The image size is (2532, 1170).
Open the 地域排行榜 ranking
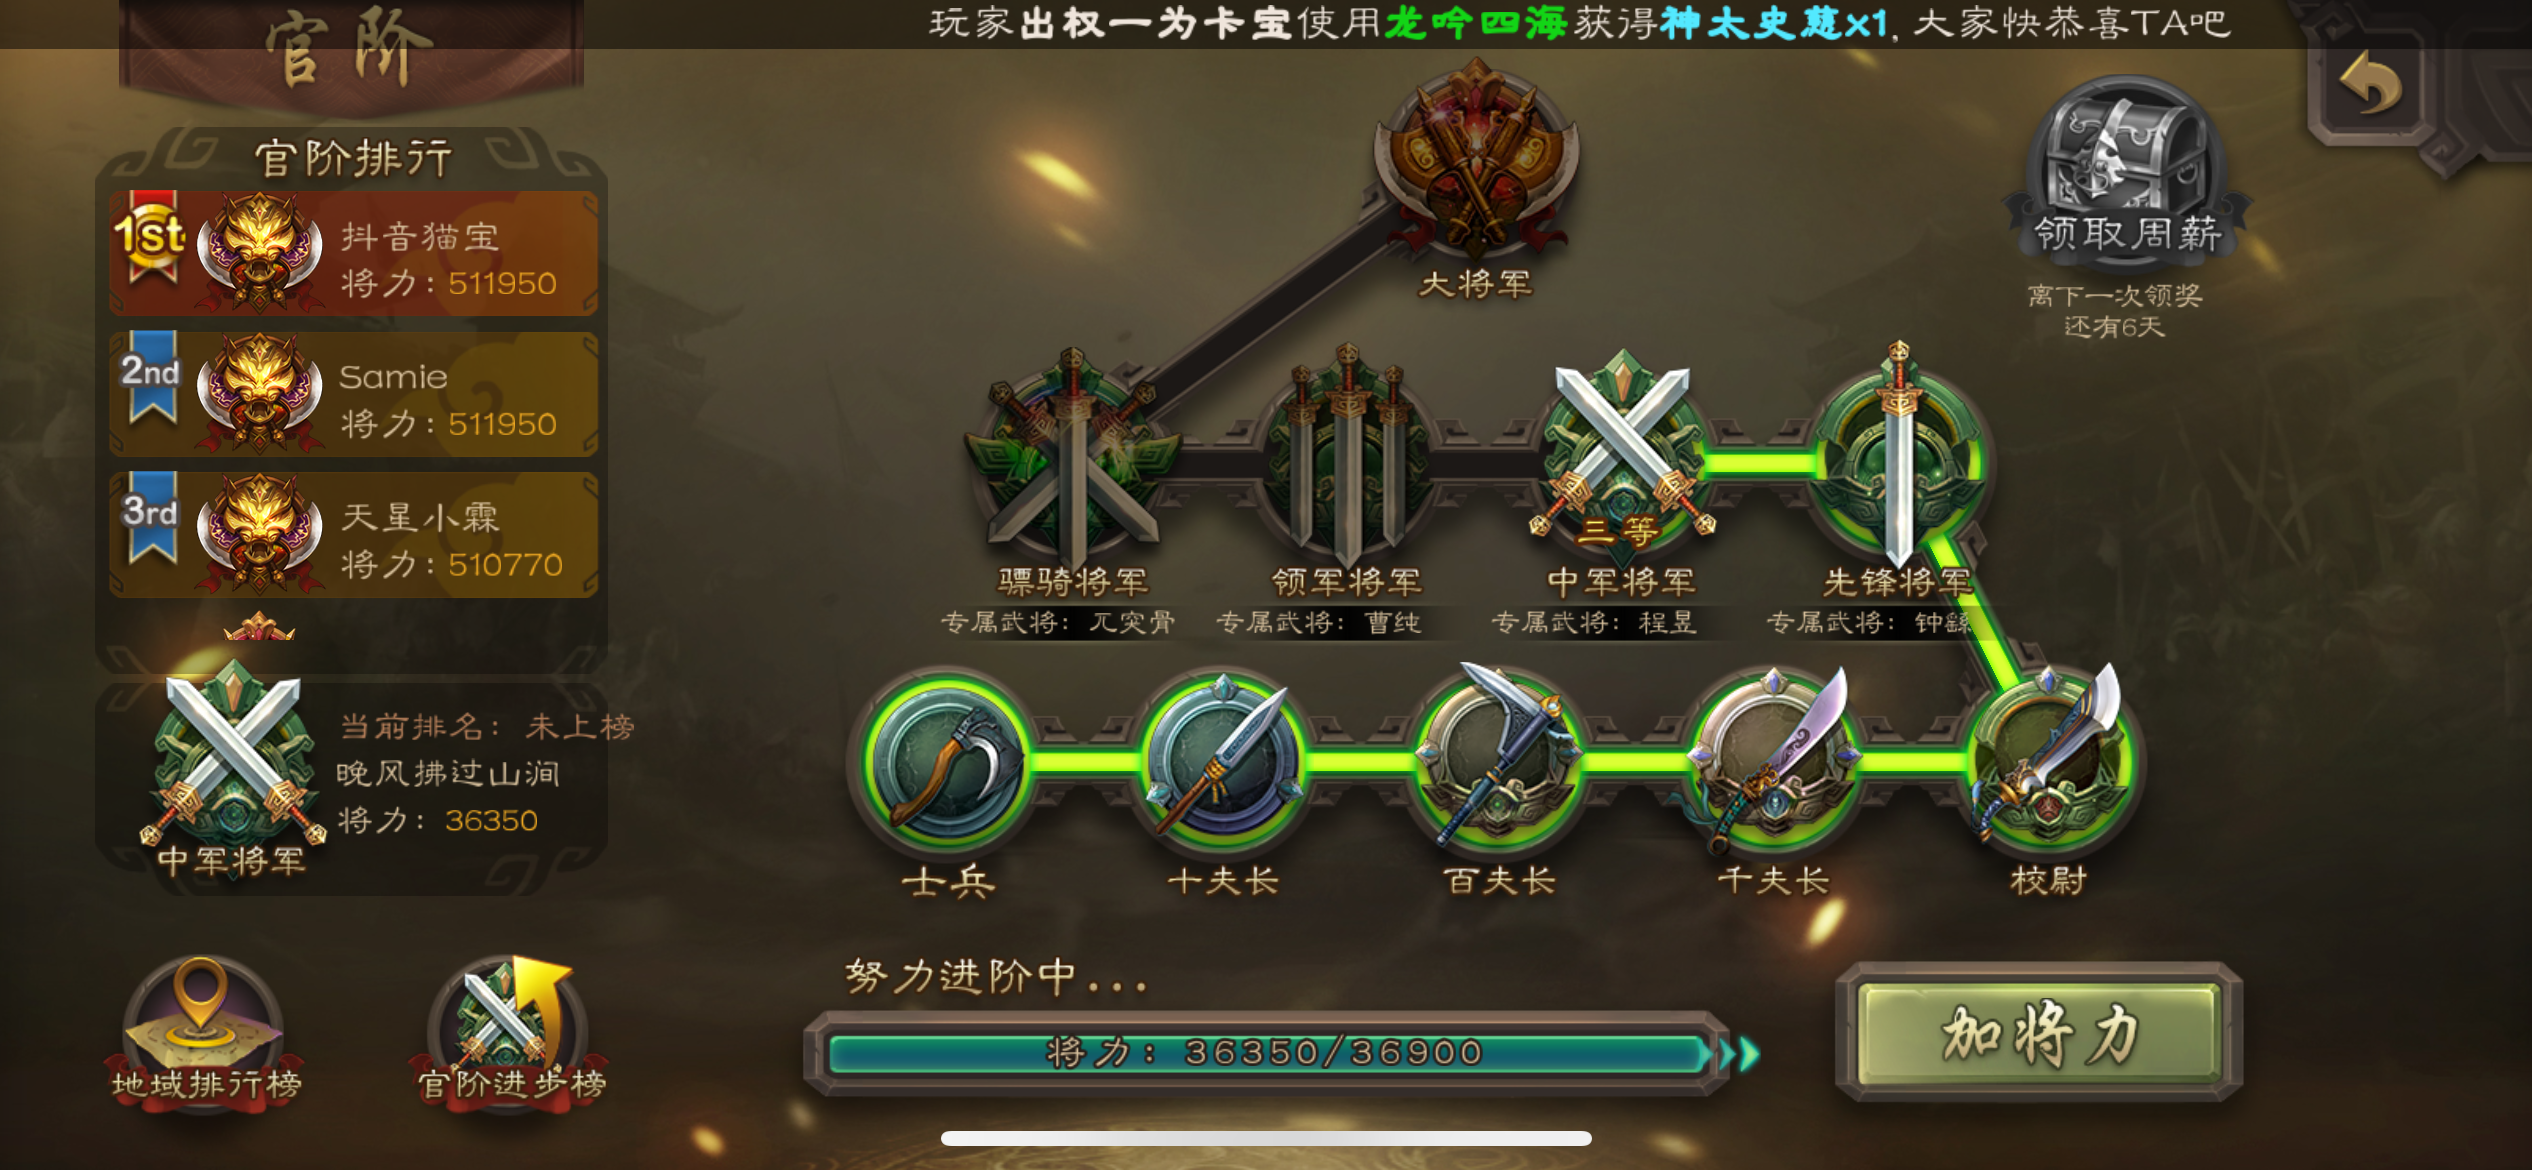click(204, 1030)
